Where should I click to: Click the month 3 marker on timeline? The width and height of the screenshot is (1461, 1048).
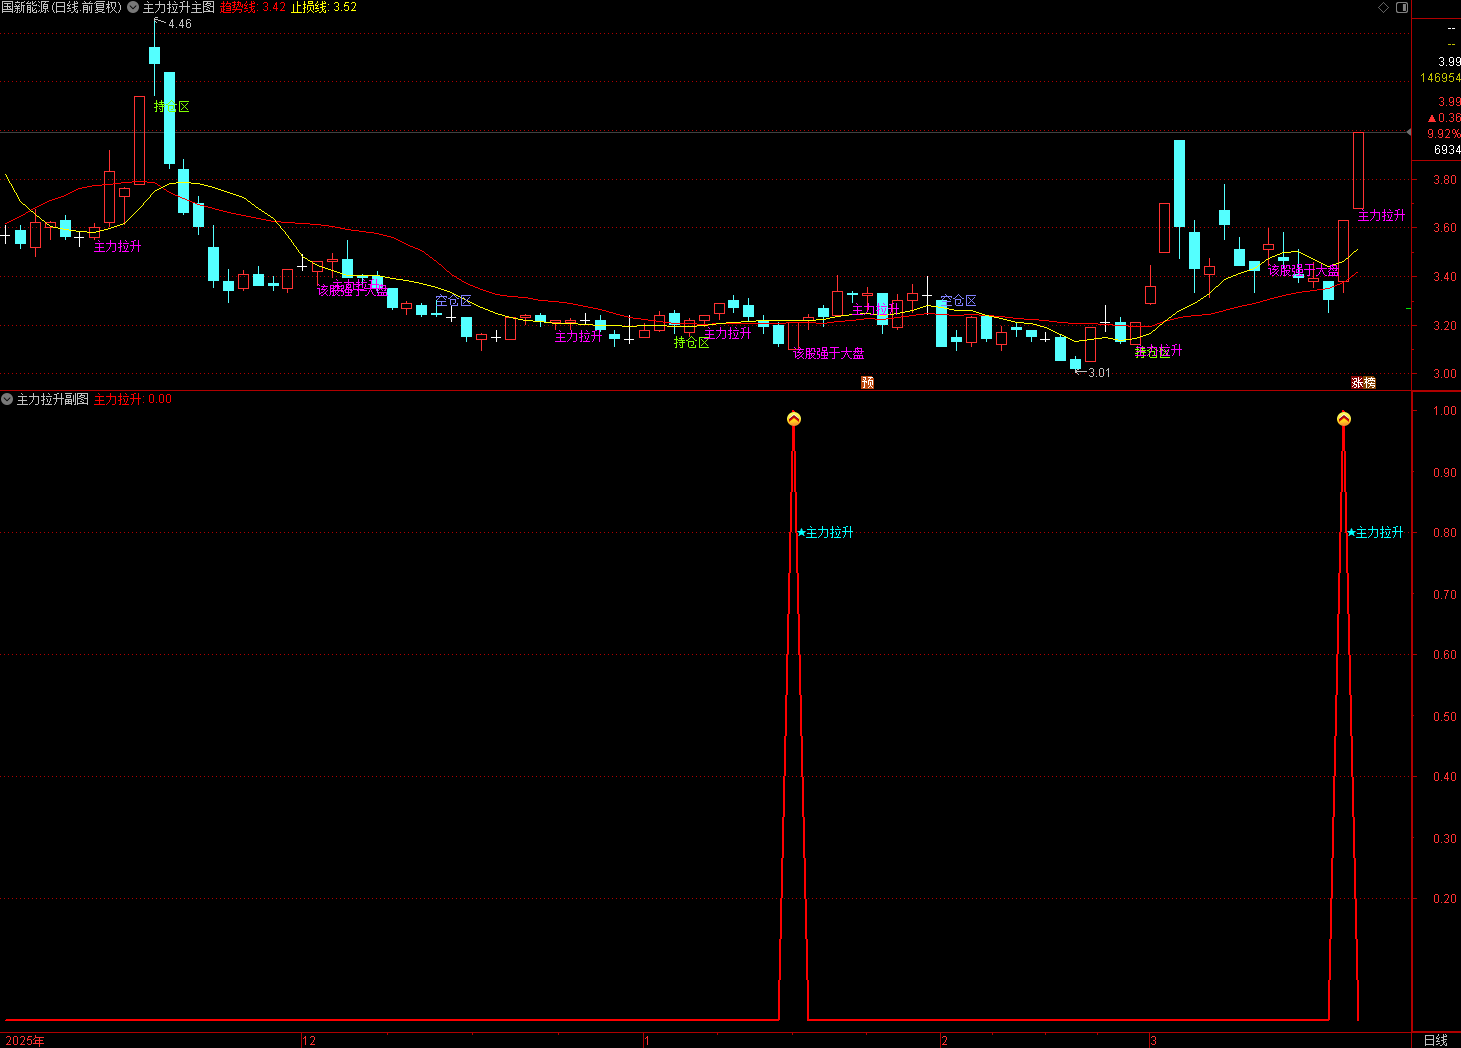coord(1153,1041)
